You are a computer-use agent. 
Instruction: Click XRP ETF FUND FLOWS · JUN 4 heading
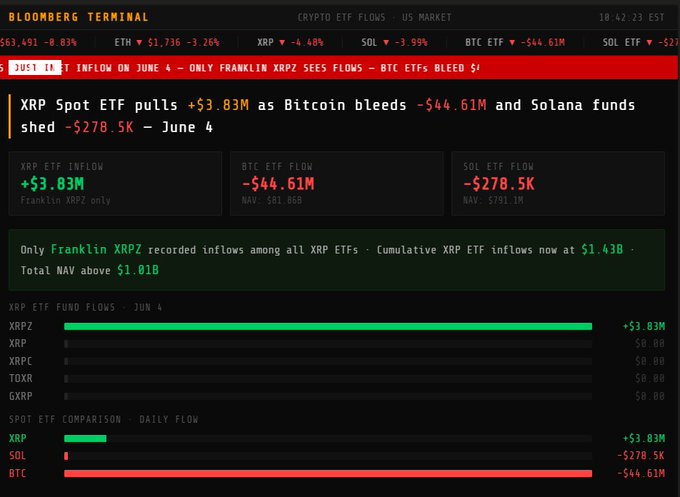[85, 307]
